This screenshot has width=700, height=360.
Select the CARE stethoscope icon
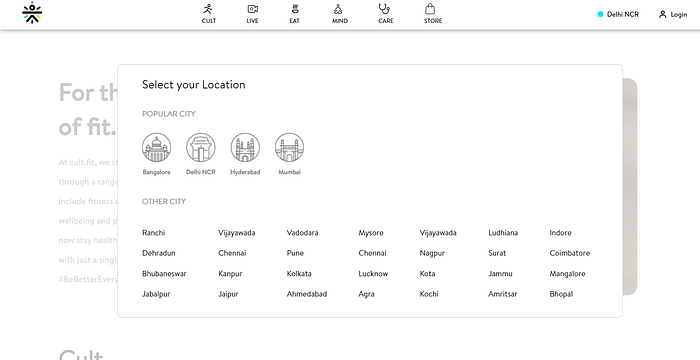pyautogui.click(x=384, y=9)
